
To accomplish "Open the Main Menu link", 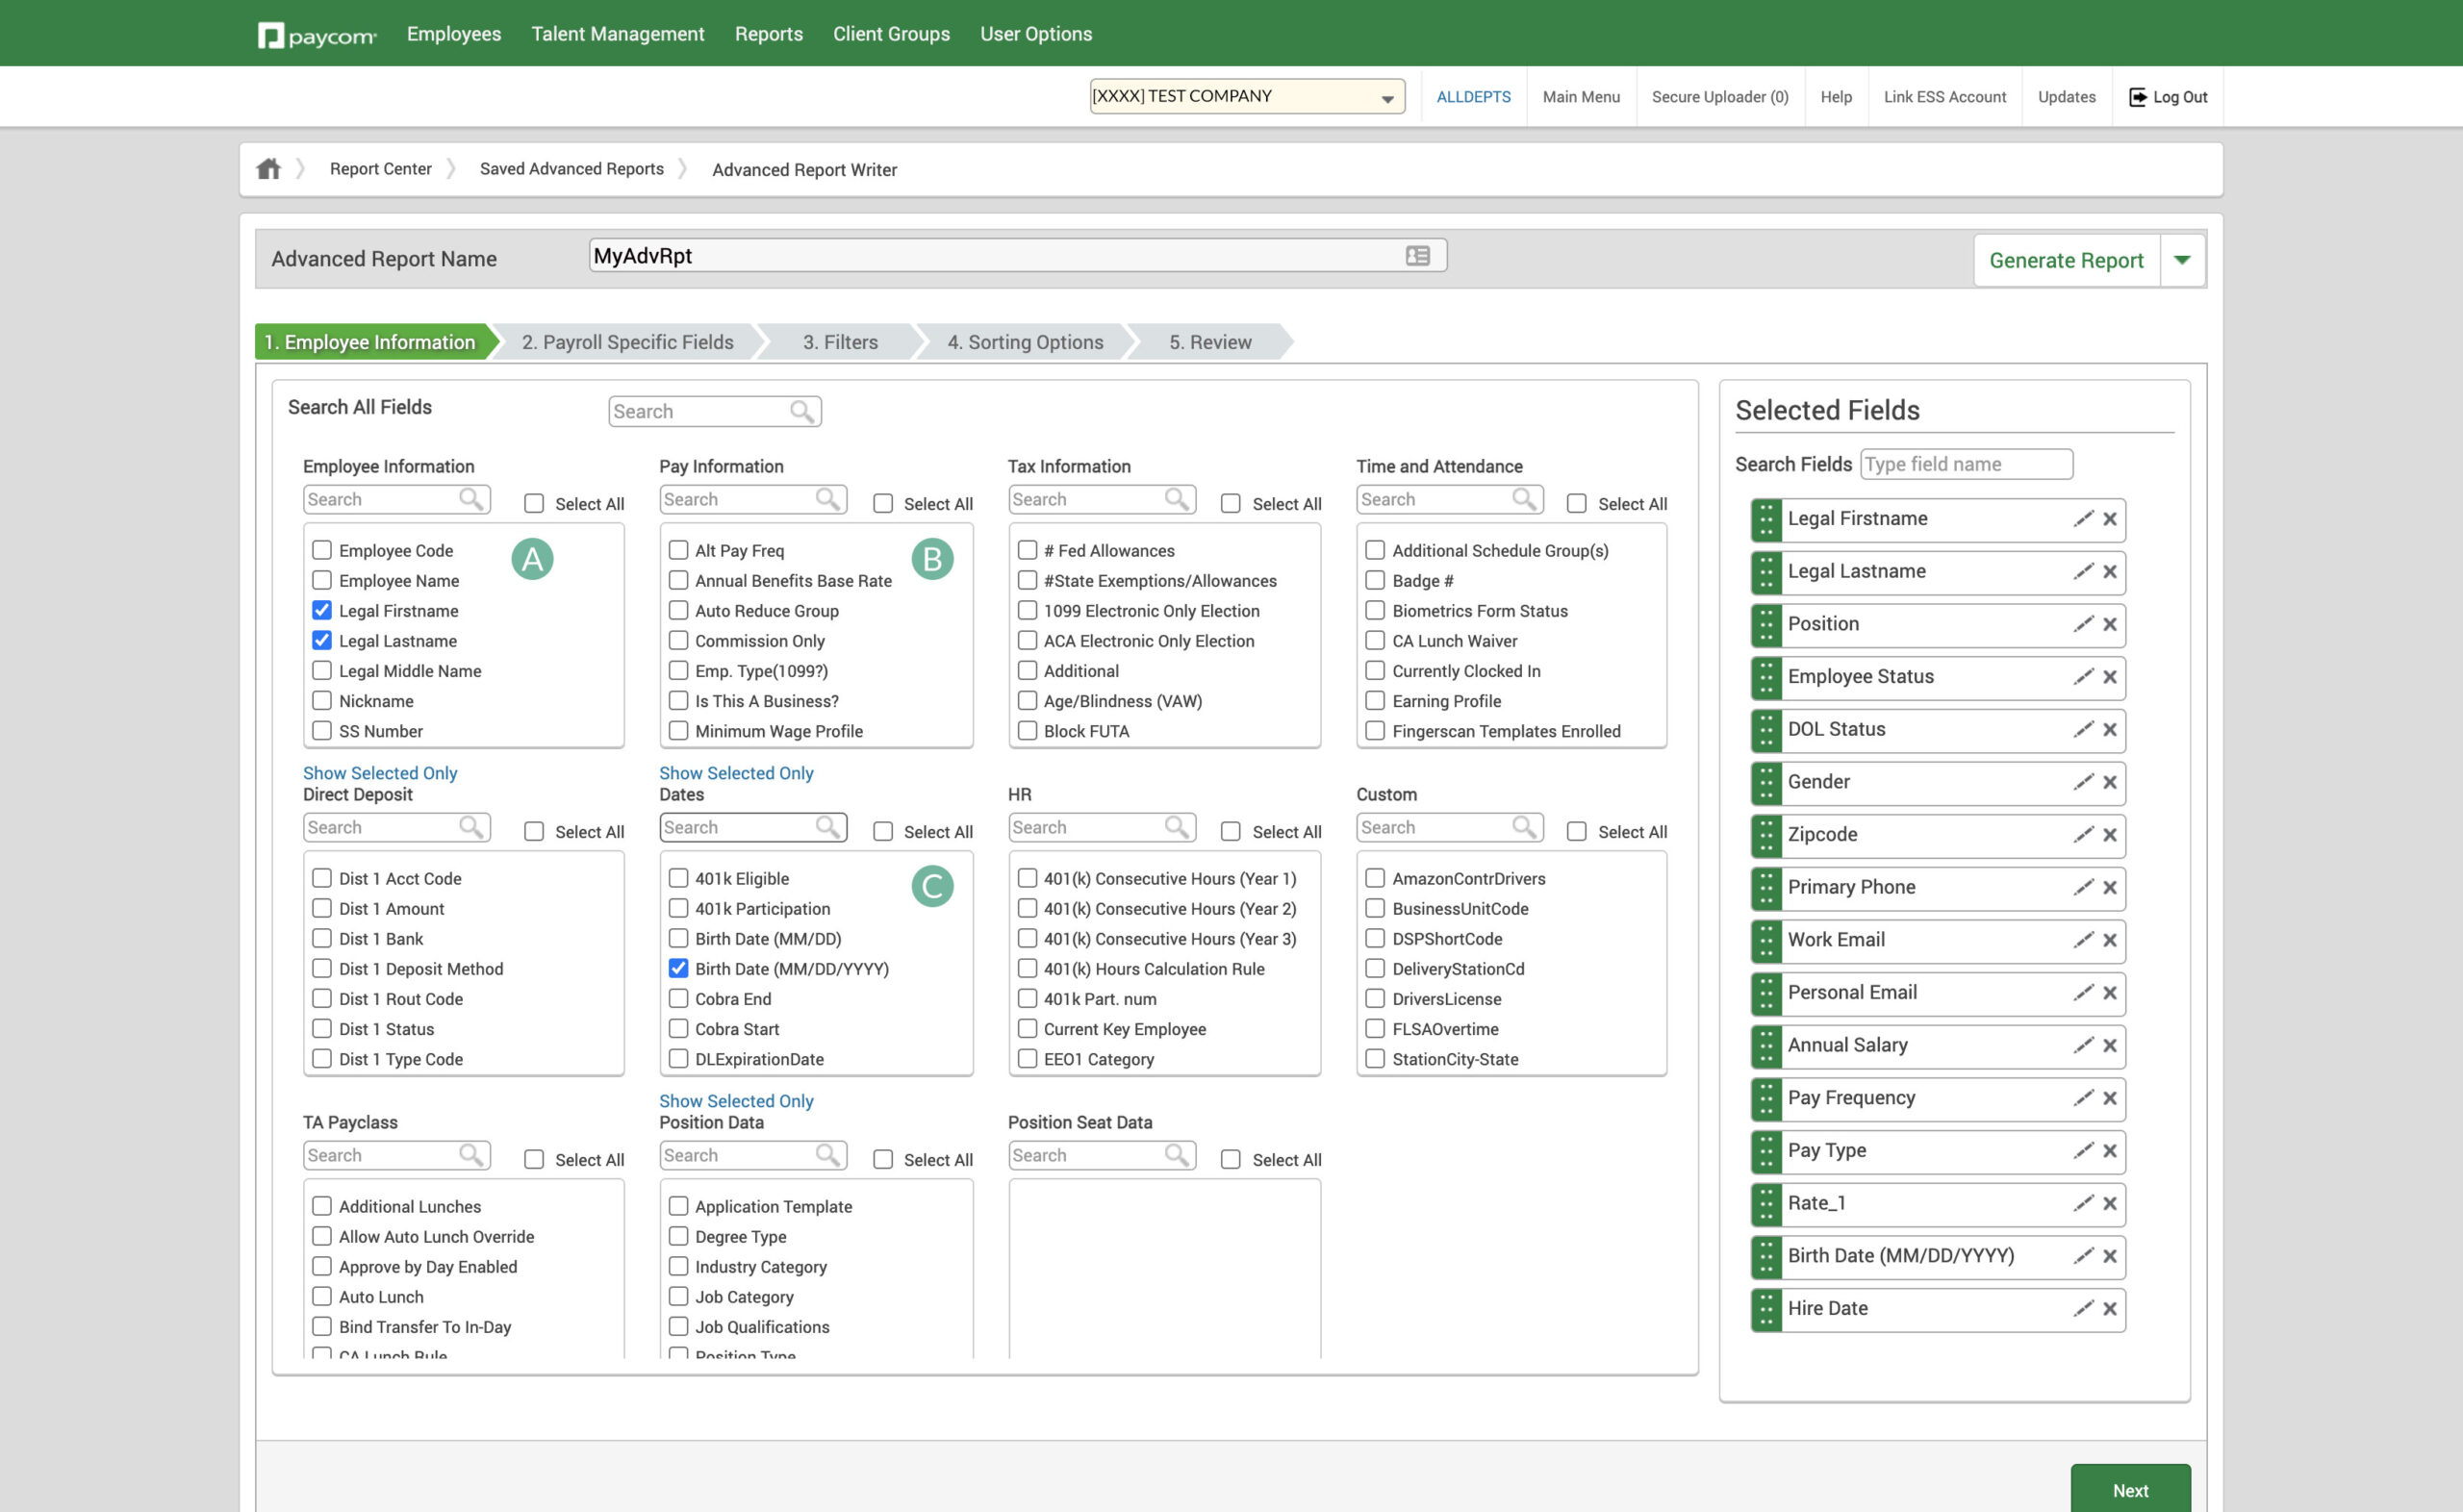I will [1581, 97].
